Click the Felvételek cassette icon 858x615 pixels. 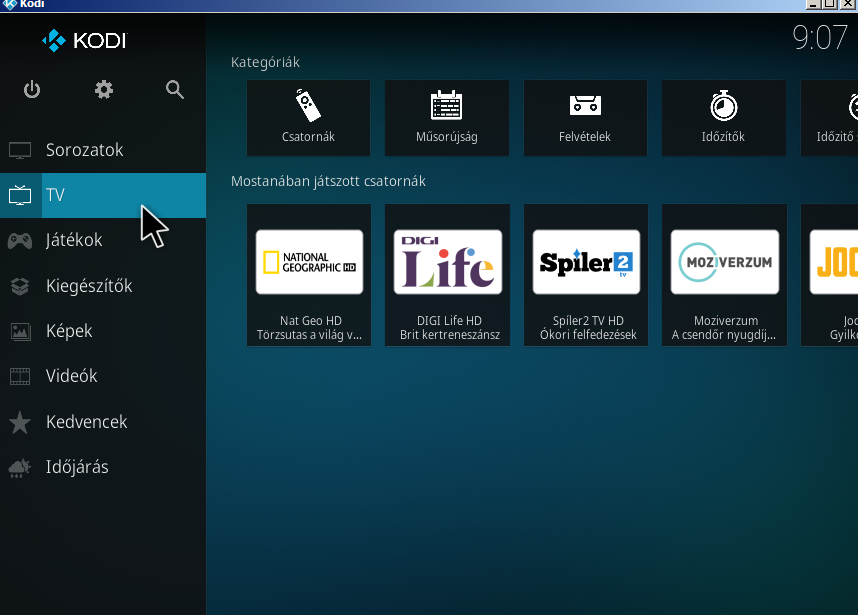click(585, 105)
